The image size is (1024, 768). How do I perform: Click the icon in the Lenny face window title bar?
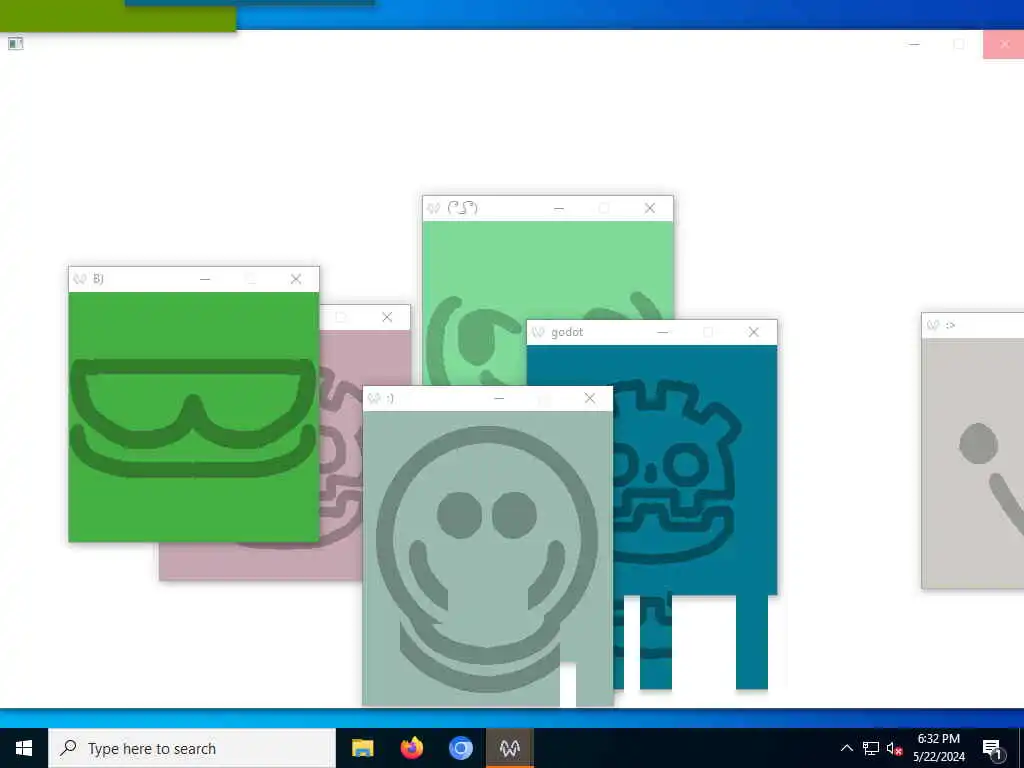click(433, 208)
